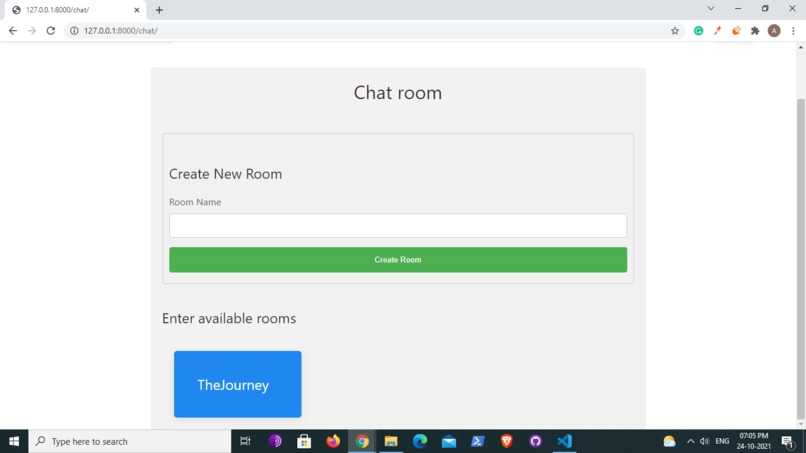
Task: Focus the Room Name input field
Action: [398, 226]
